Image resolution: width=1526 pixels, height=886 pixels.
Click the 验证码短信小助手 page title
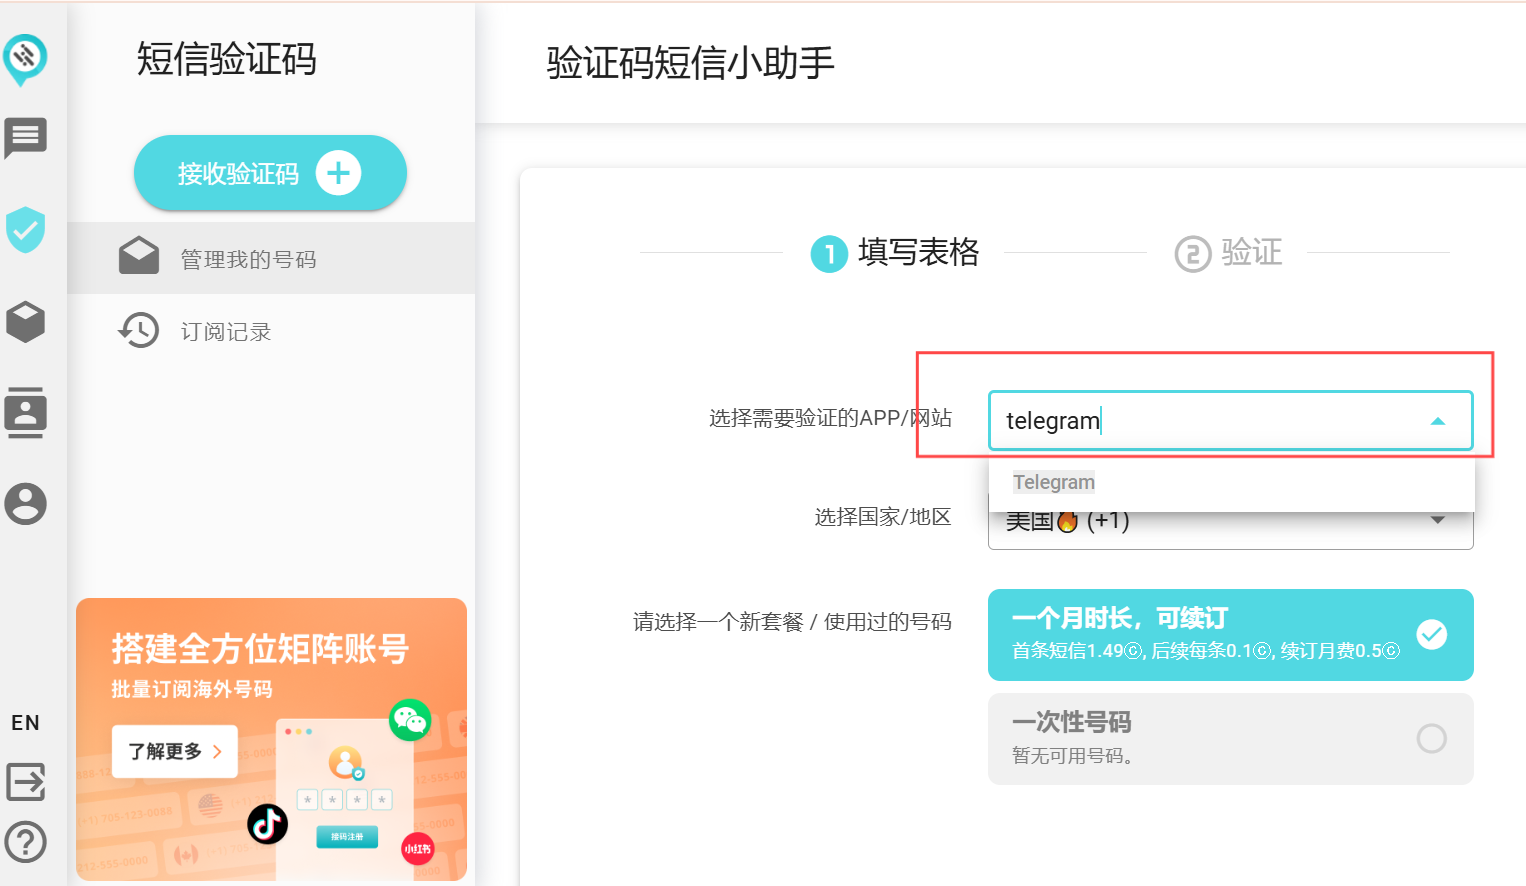click(x=690, y=63)
